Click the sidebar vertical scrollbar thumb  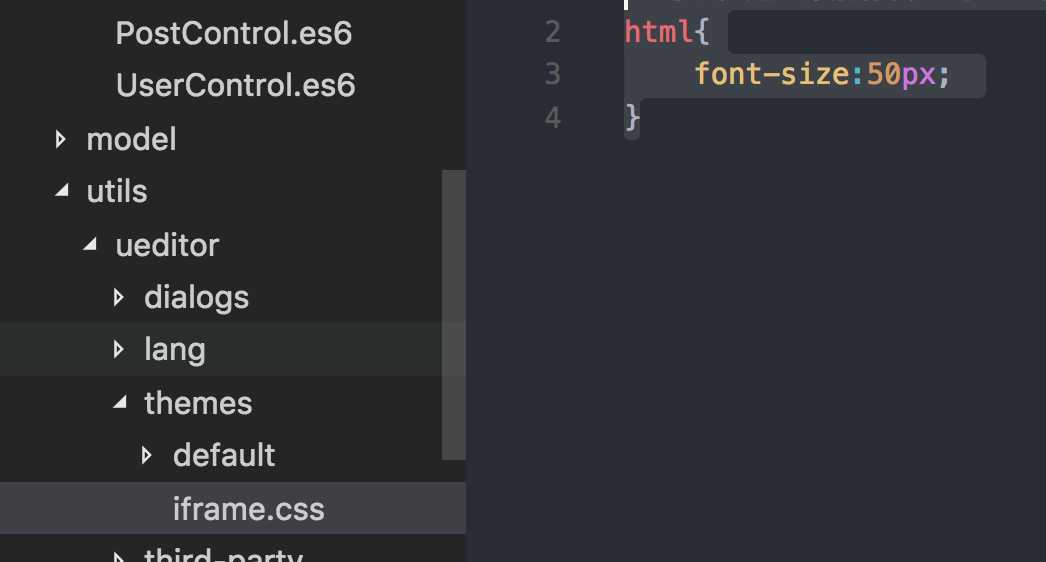454,315
